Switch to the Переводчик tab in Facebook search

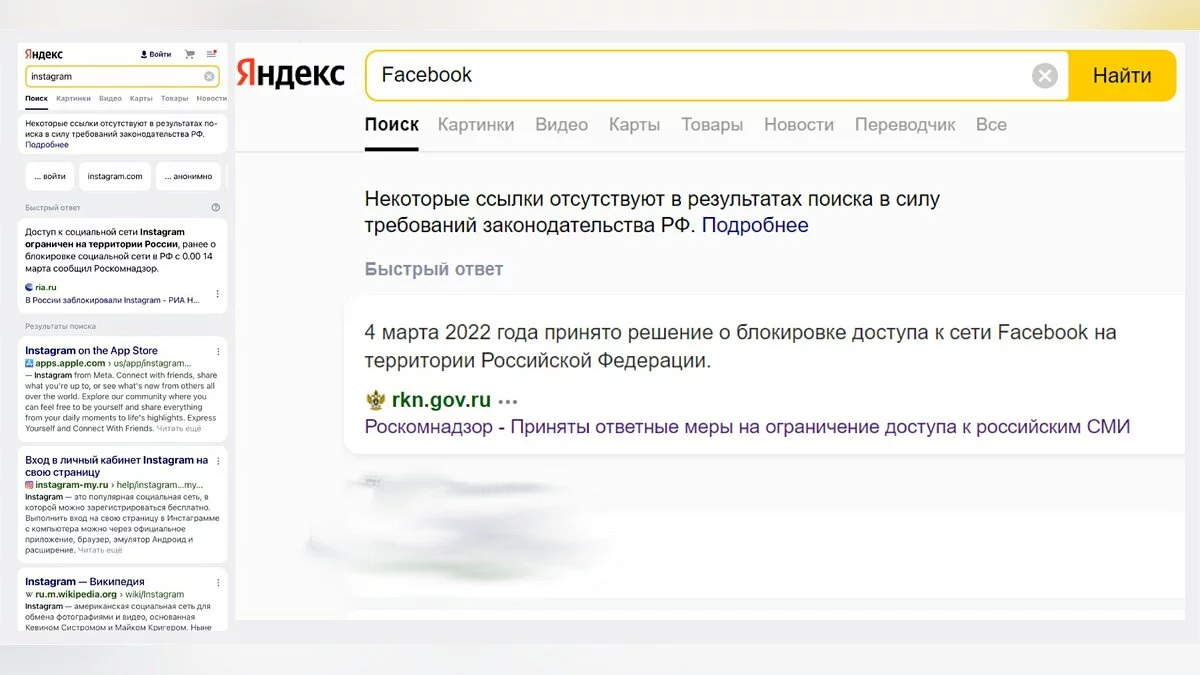click(x=905, y=125)
